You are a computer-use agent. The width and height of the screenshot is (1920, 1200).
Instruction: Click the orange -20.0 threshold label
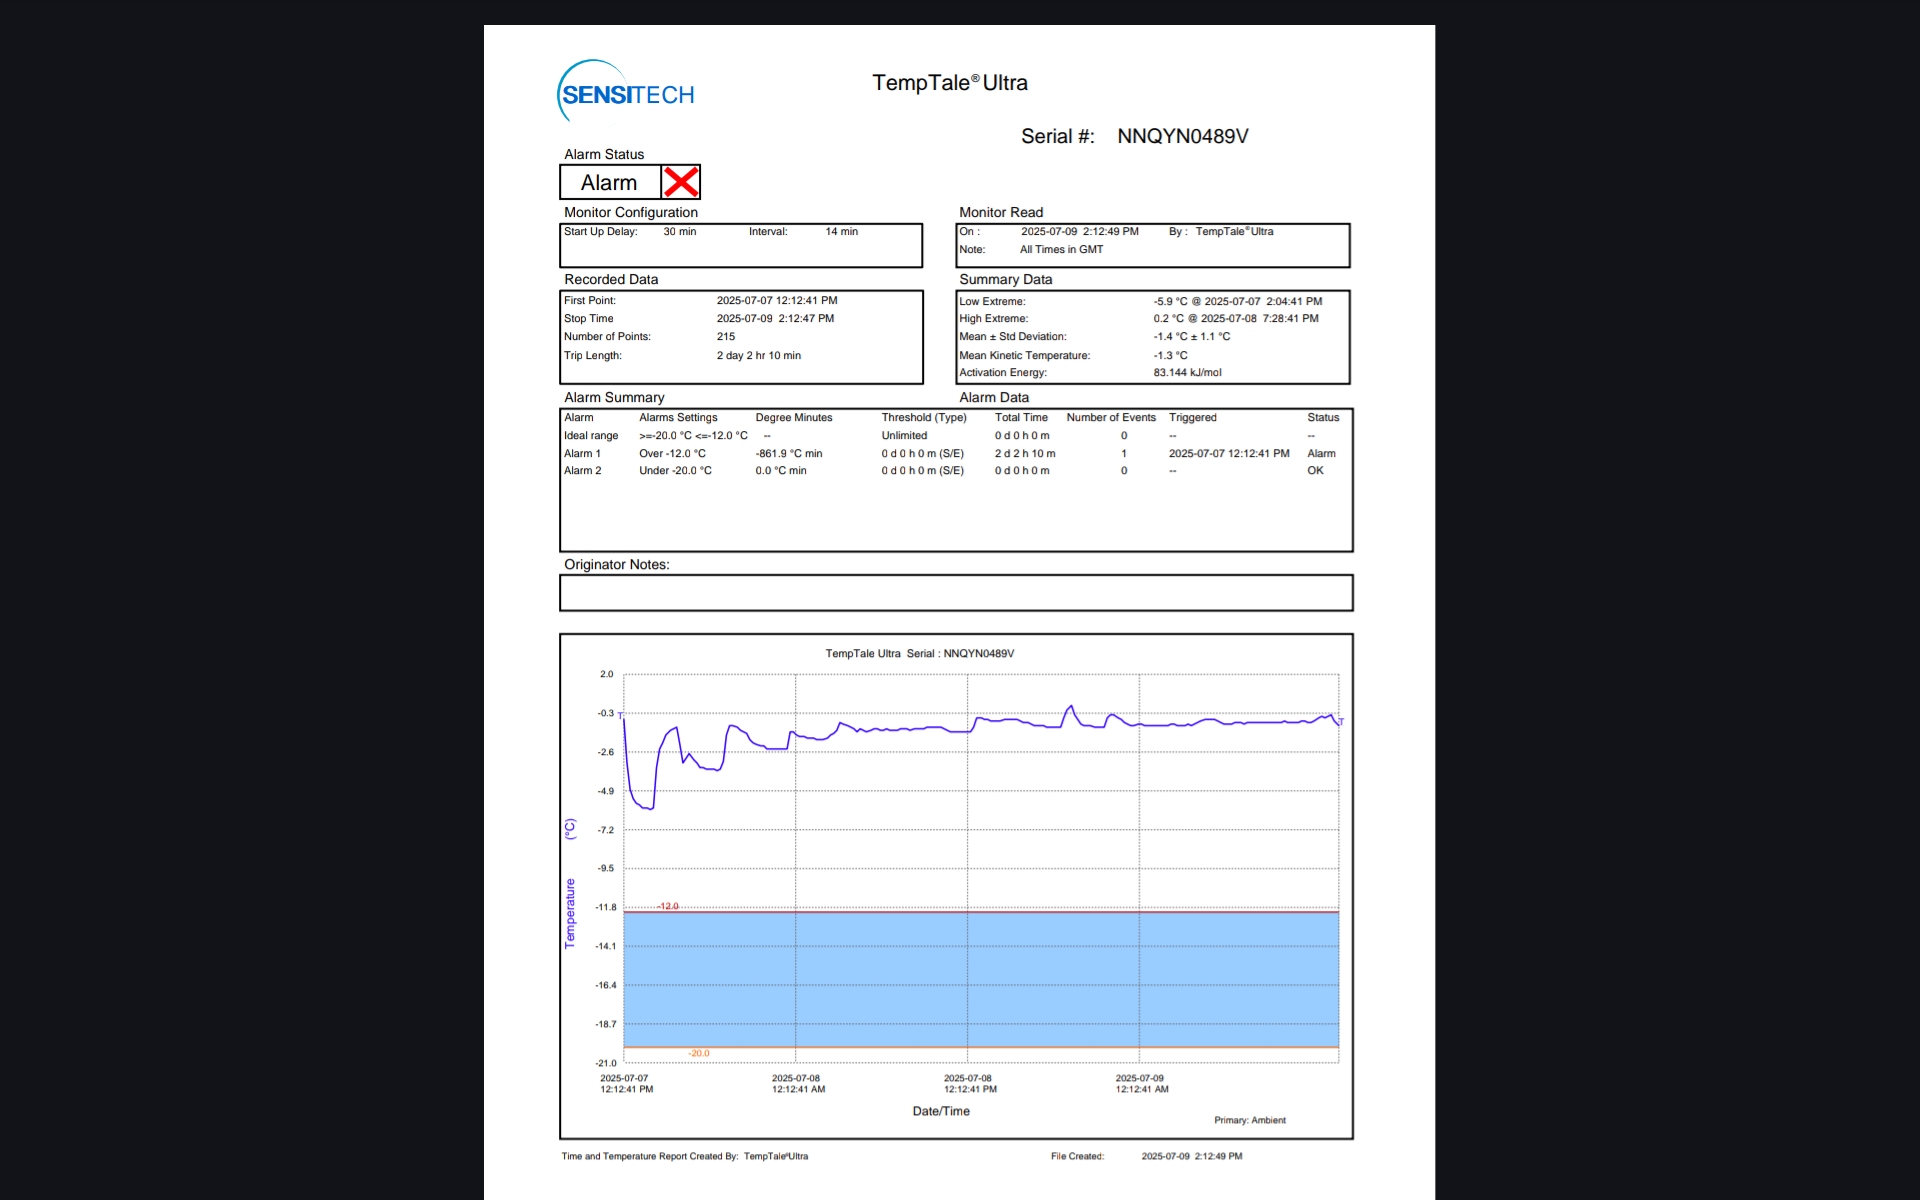tap(699, 1053)
